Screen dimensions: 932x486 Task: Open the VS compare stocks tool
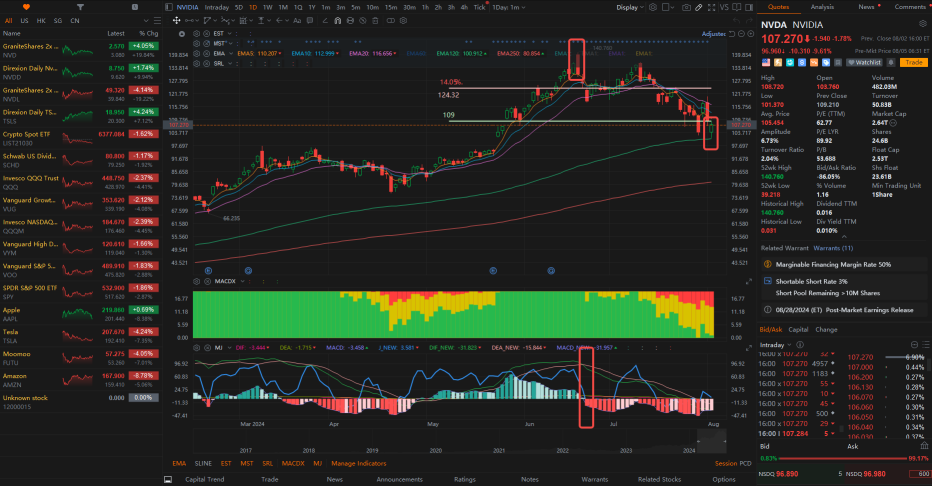[x=724, y=7]
